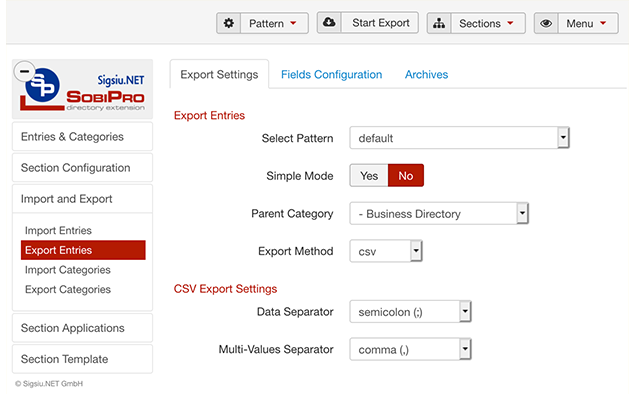Open the Multi-Values Separator dropdown
This screenshot has width=636, height=394.
pyautogui.click(x=410, y=349)
